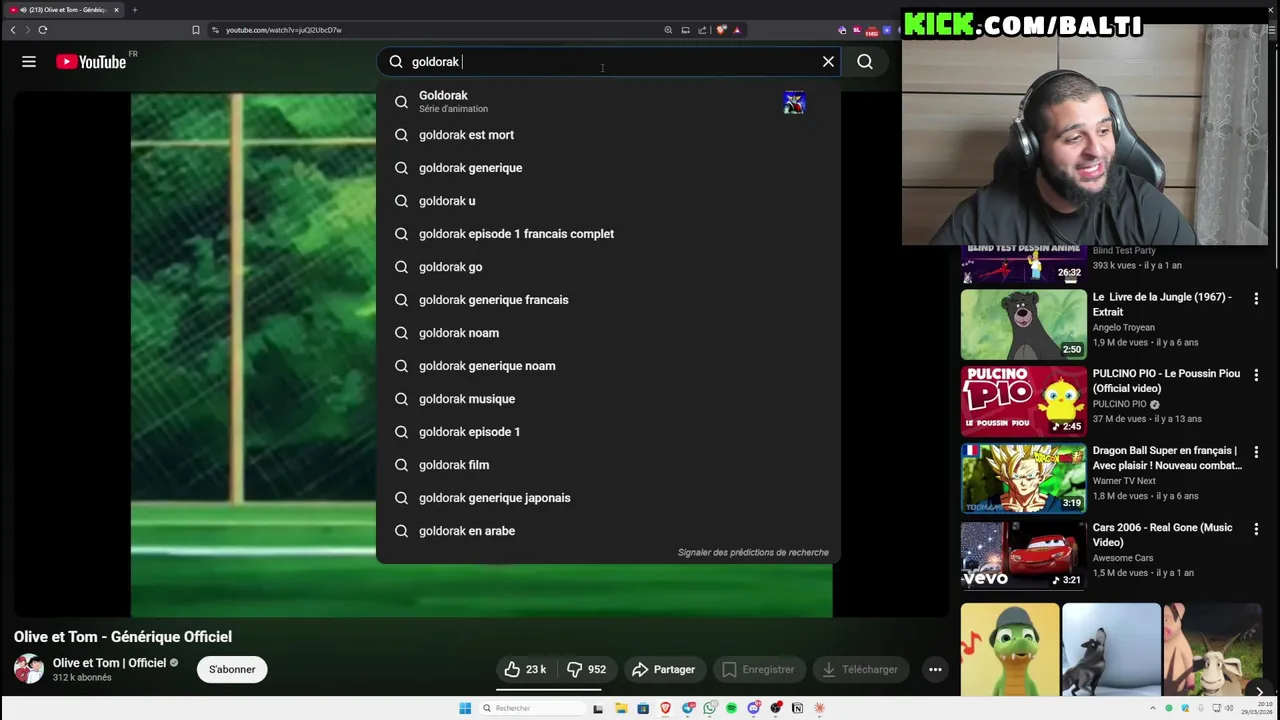Click the Partager share button
Viewport: 1280px width, 720px height.
pyautogui.click(x=663, y=669)
